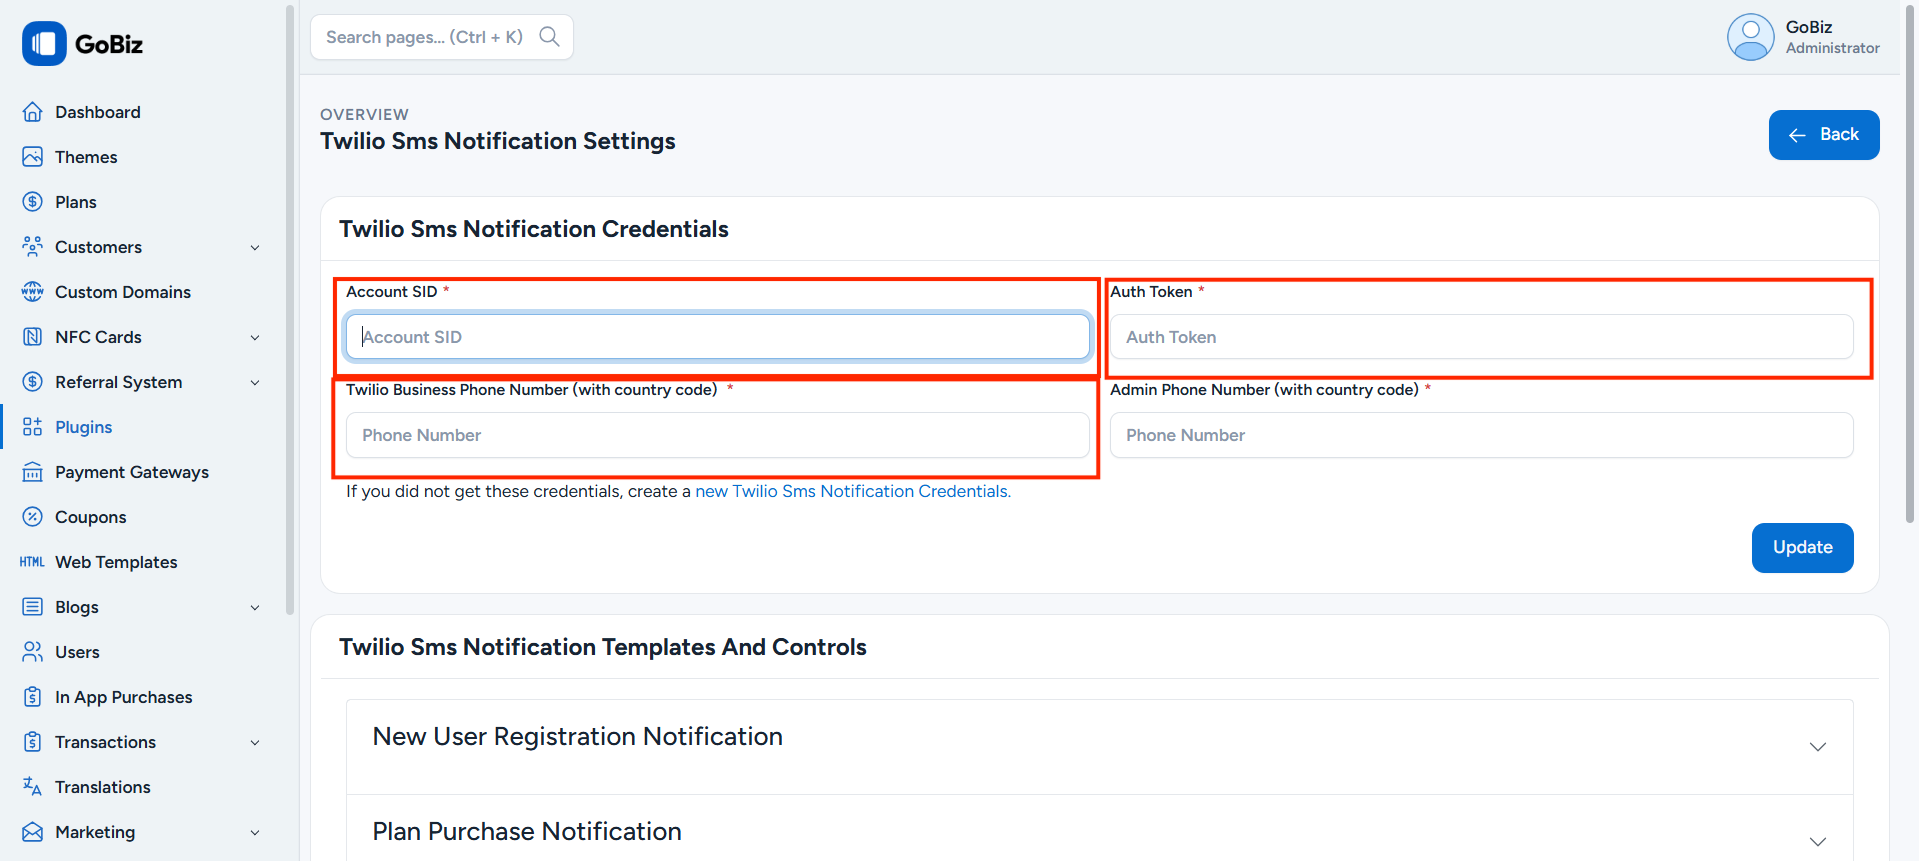Click the search magnifier icon
This screenshot has width=1919, height=861.
pyautogui.click(x=549, y=37)
